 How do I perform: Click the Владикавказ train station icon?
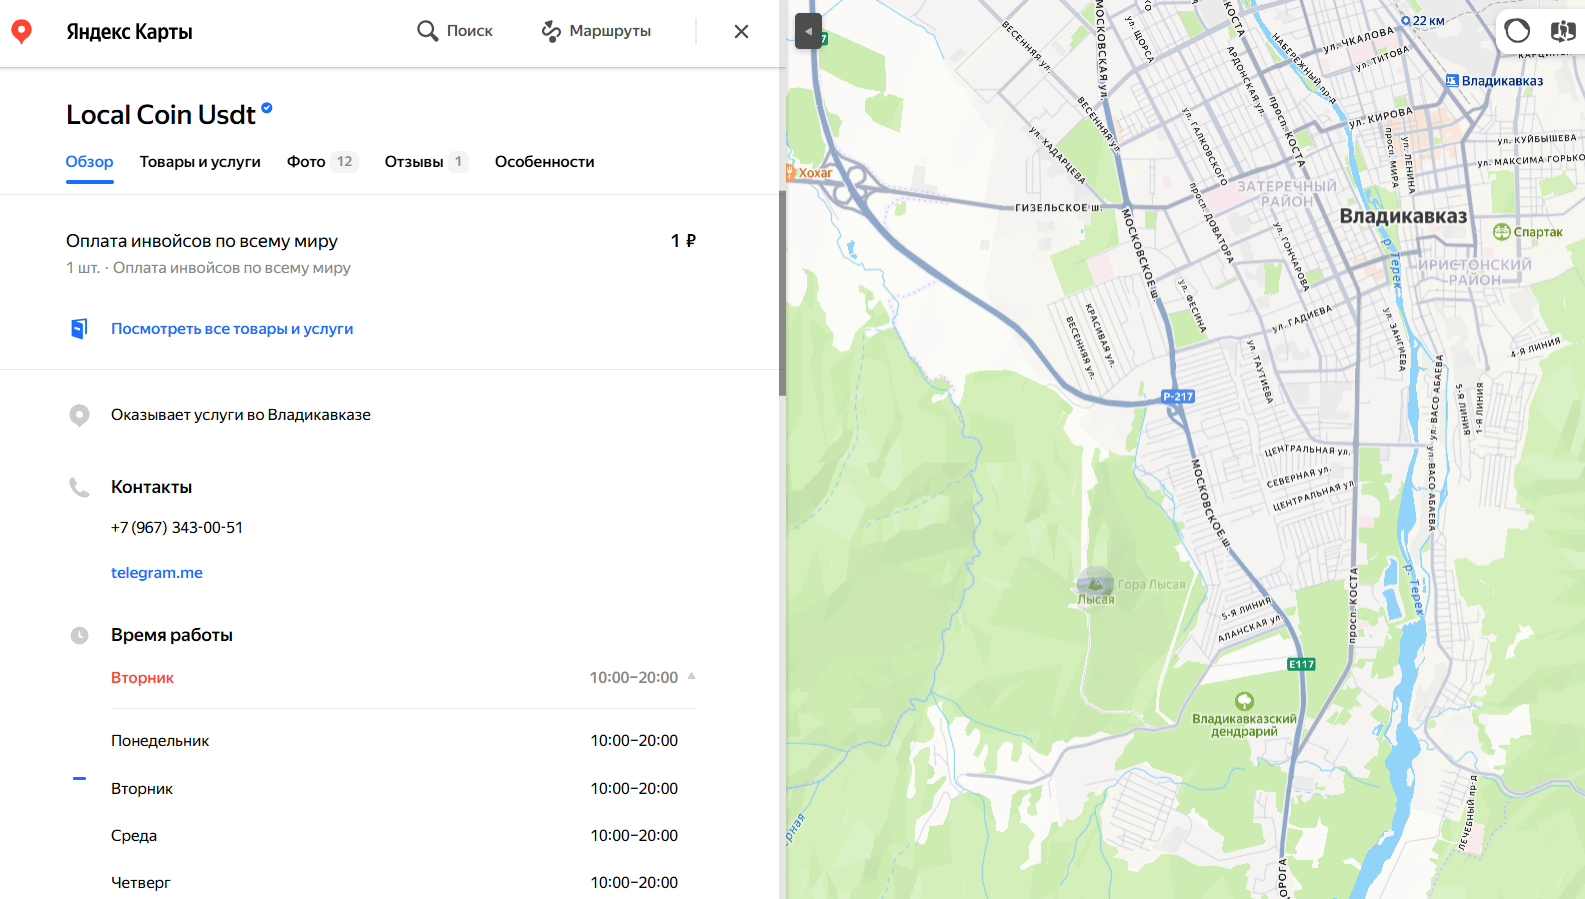tap(1452, 81)
